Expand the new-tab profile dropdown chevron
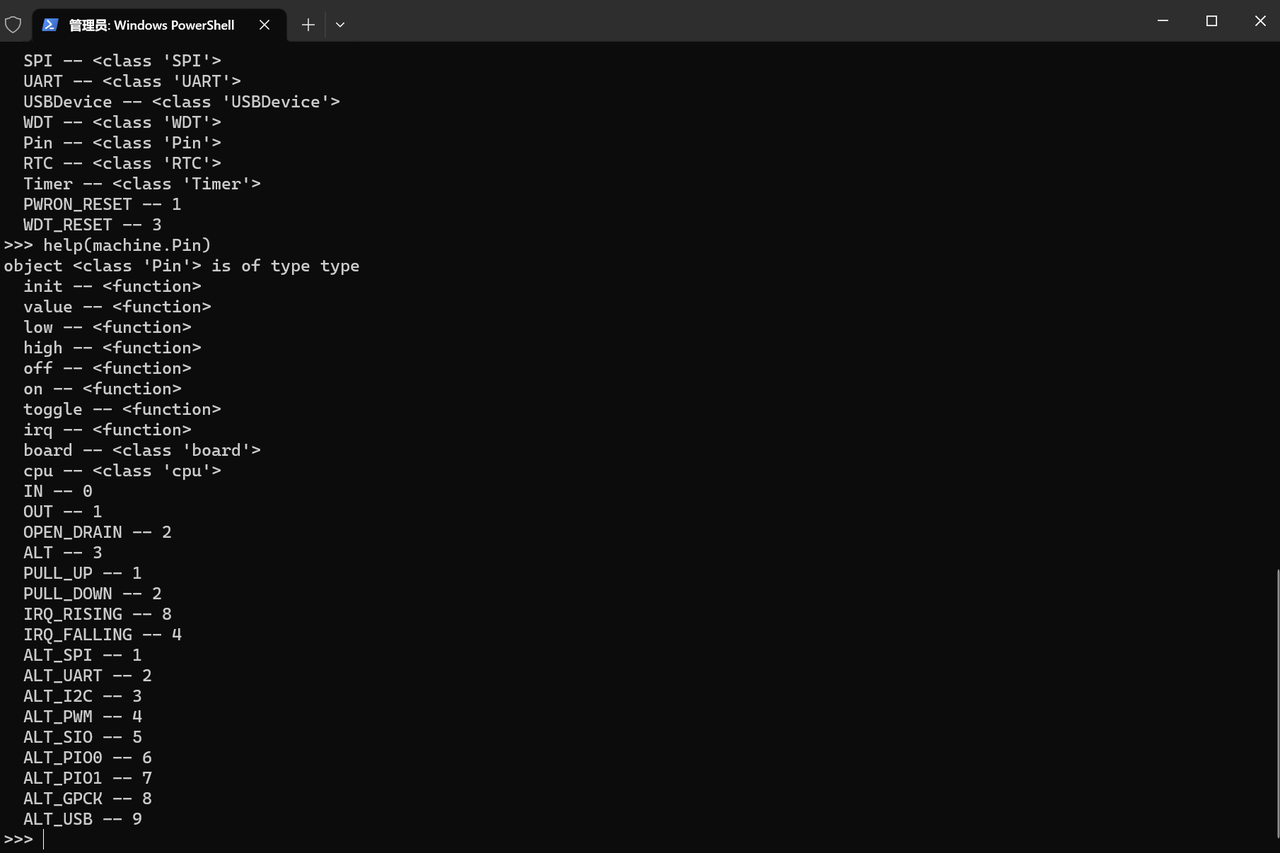Screen dimensions: 1280x853 click(x=340, y=24)
